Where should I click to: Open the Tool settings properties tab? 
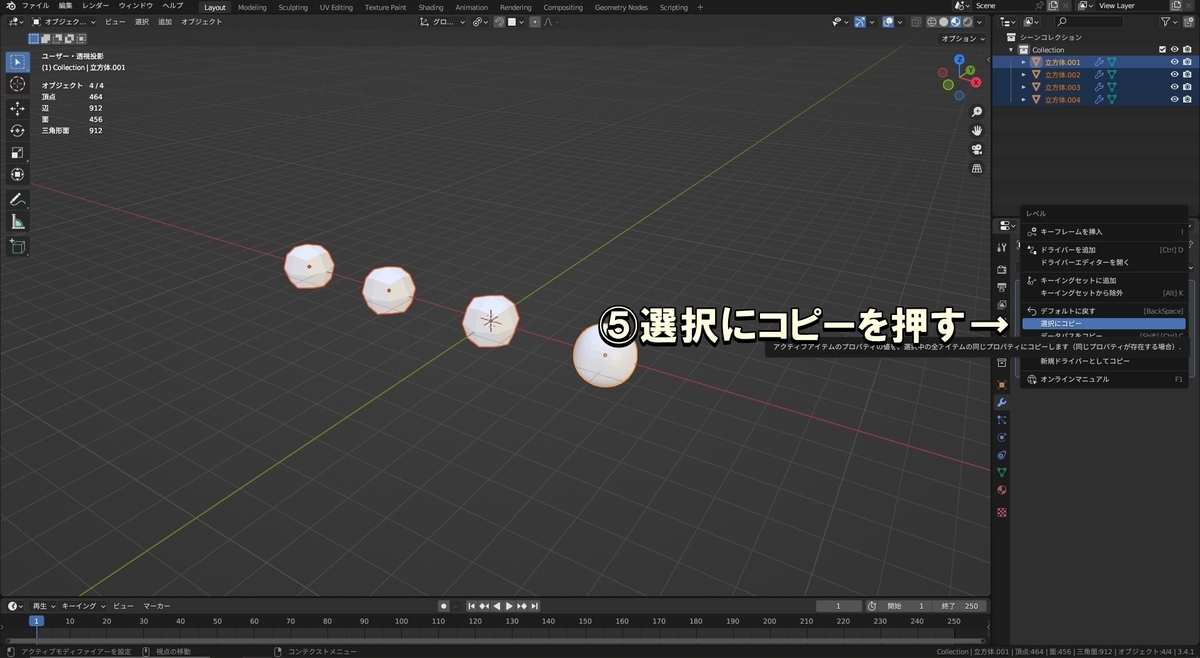click(x=1001, y=247)
